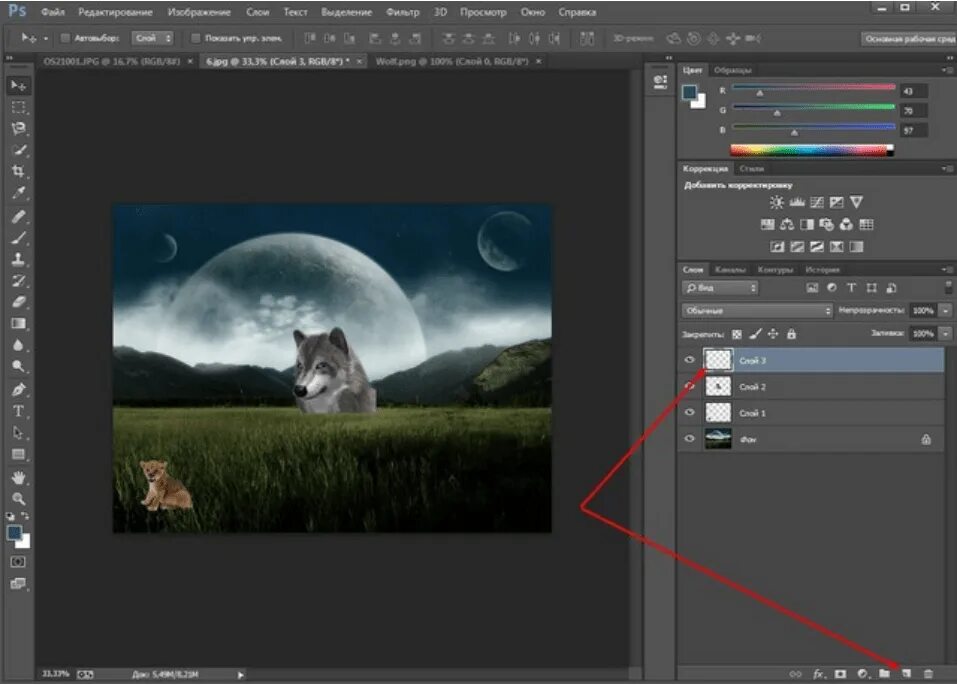The image size is (957, 685).
Task: Select the Rectangle shape tool
Action: pos(18,454)
